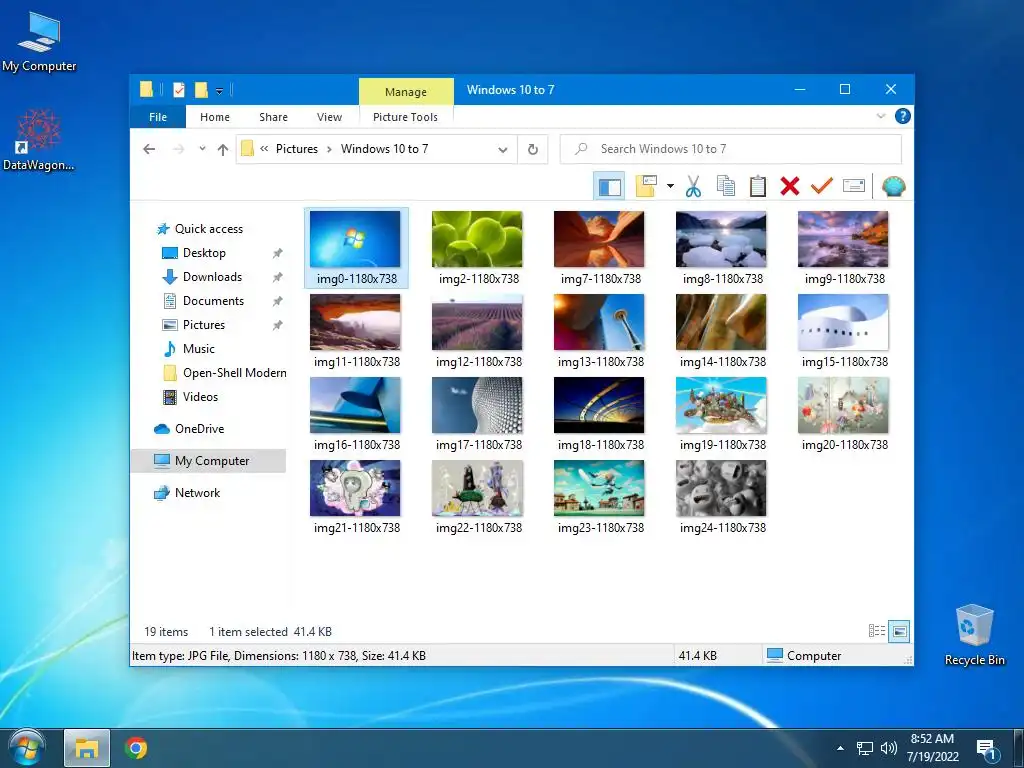Viewport: 1024px width, 768px height.
Task: Click the volume speaker tray icon
Action: click(888, 748)
